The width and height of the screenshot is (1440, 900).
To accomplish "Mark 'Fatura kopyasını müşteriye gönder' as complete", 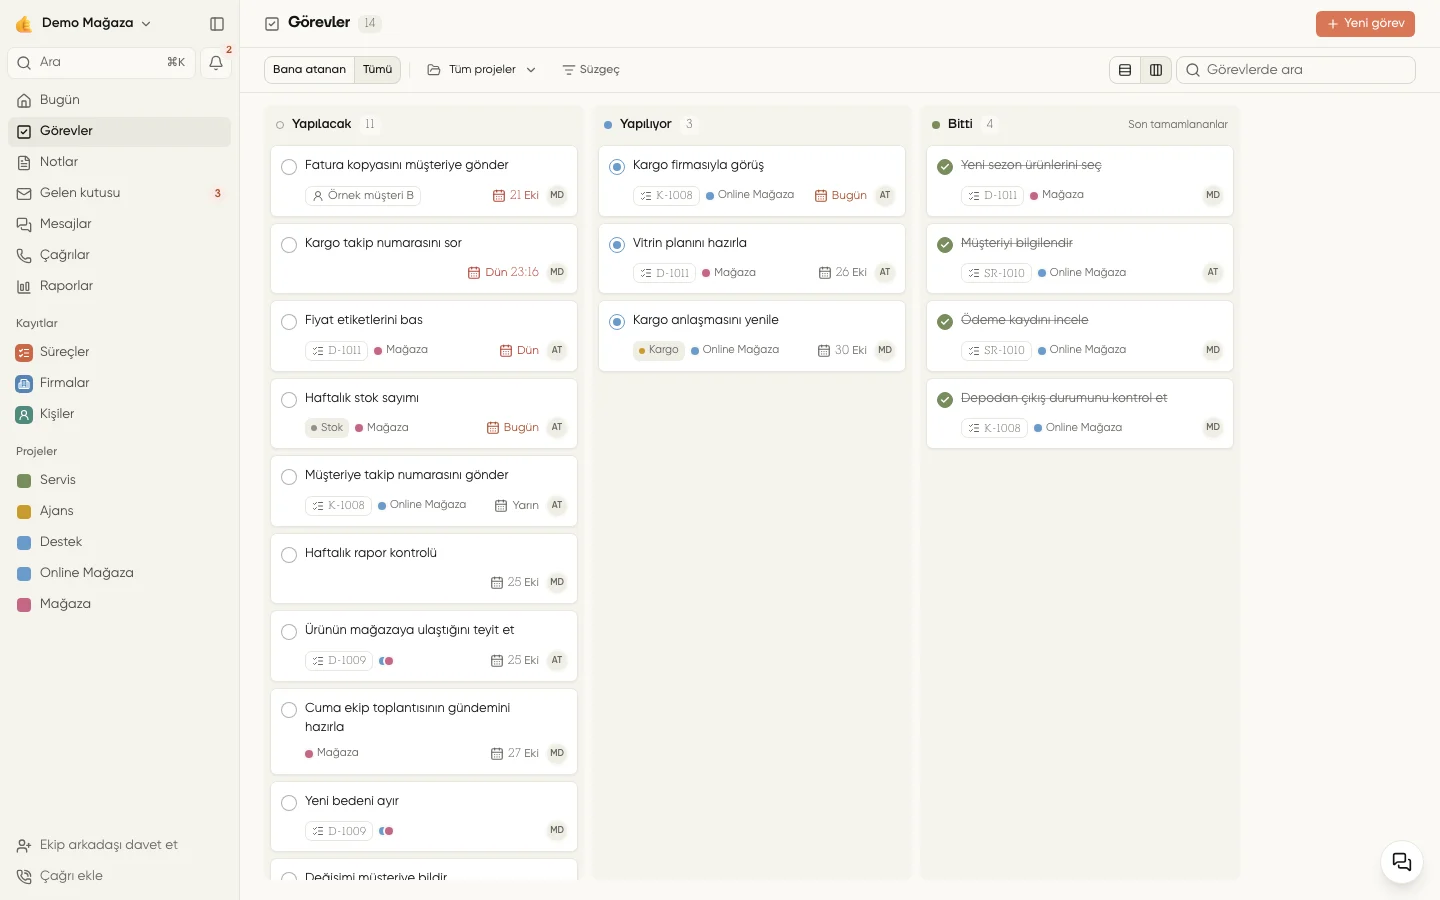I will [289, 166].
